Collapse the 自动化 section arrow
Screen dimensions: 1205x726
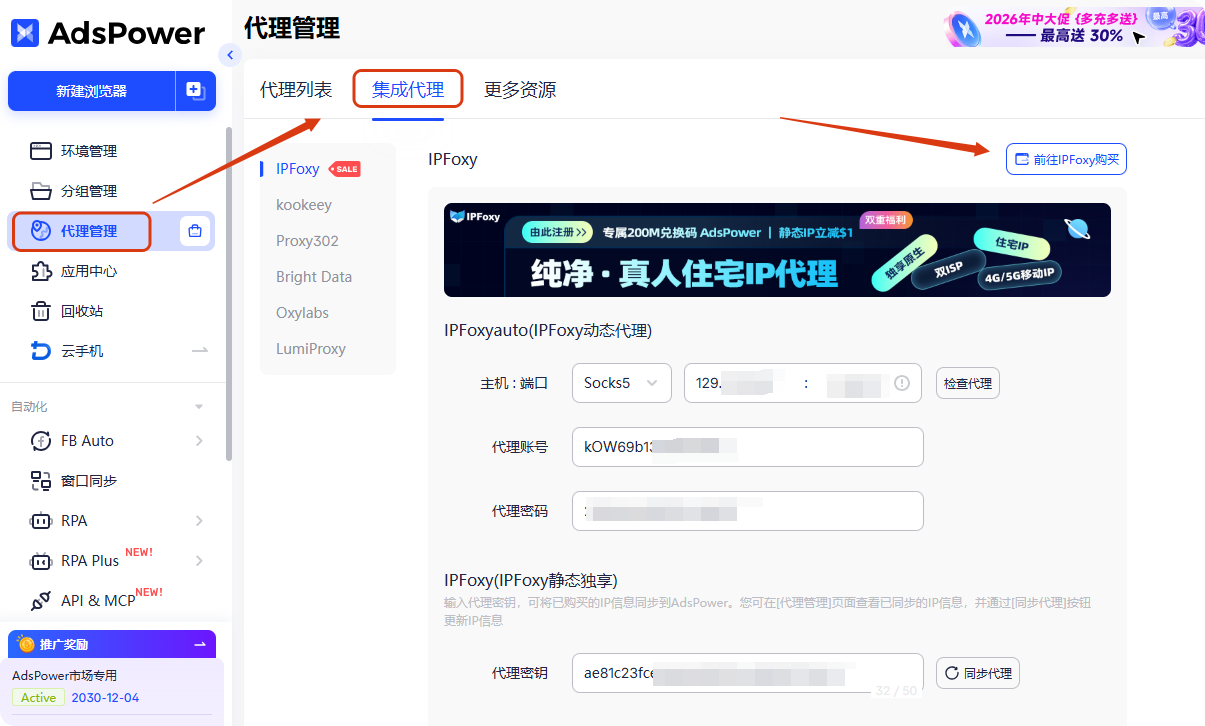tap(199, 407)
